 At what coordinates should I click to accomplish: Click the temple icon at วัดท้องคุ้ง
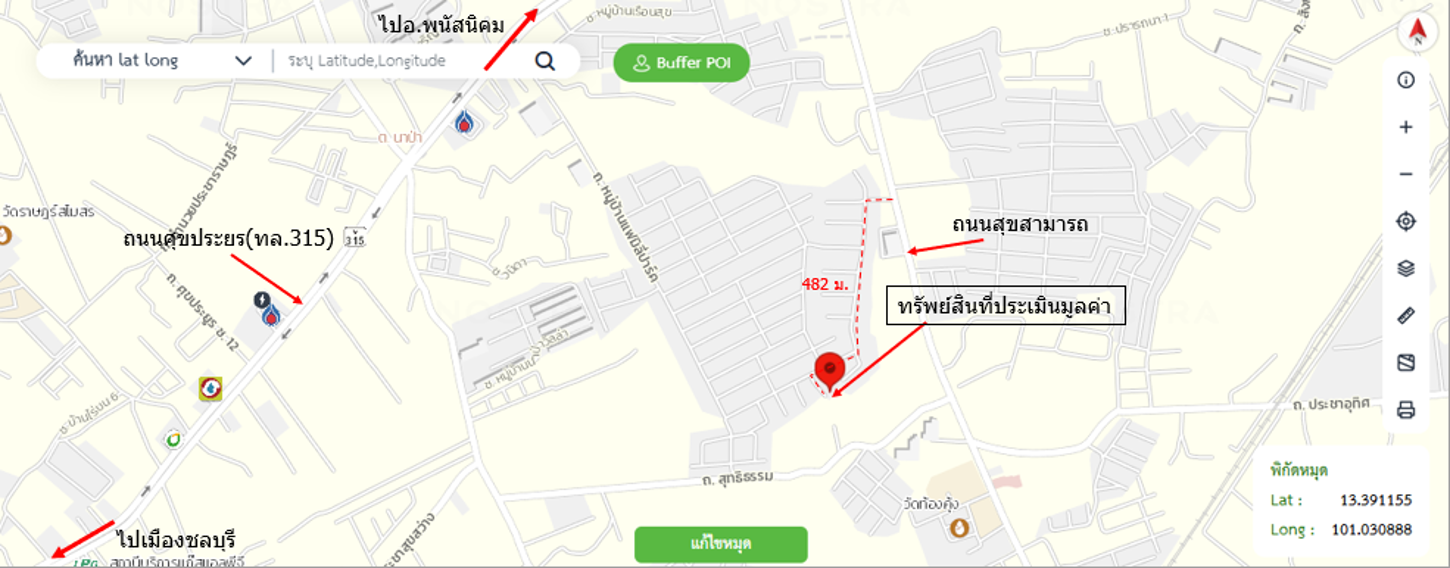point(959,526)
